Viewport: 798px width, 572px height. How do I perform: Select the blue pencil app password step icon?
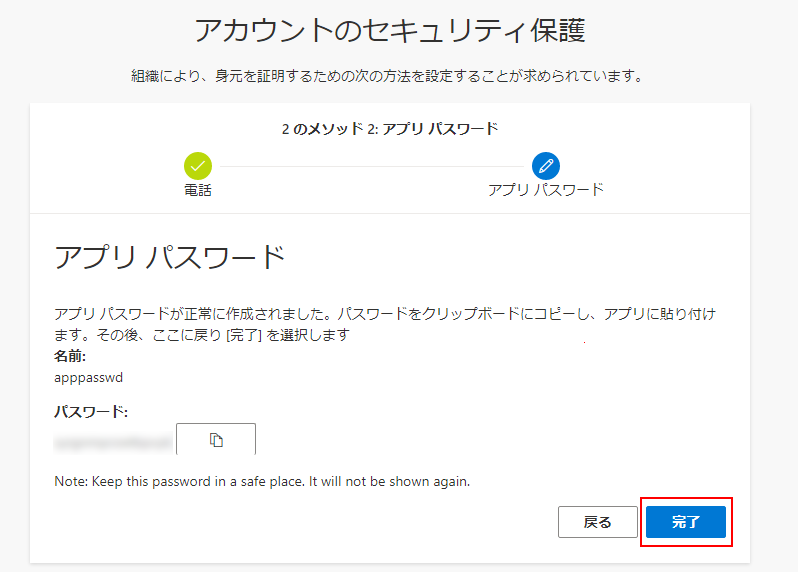(x=546, y=166)
